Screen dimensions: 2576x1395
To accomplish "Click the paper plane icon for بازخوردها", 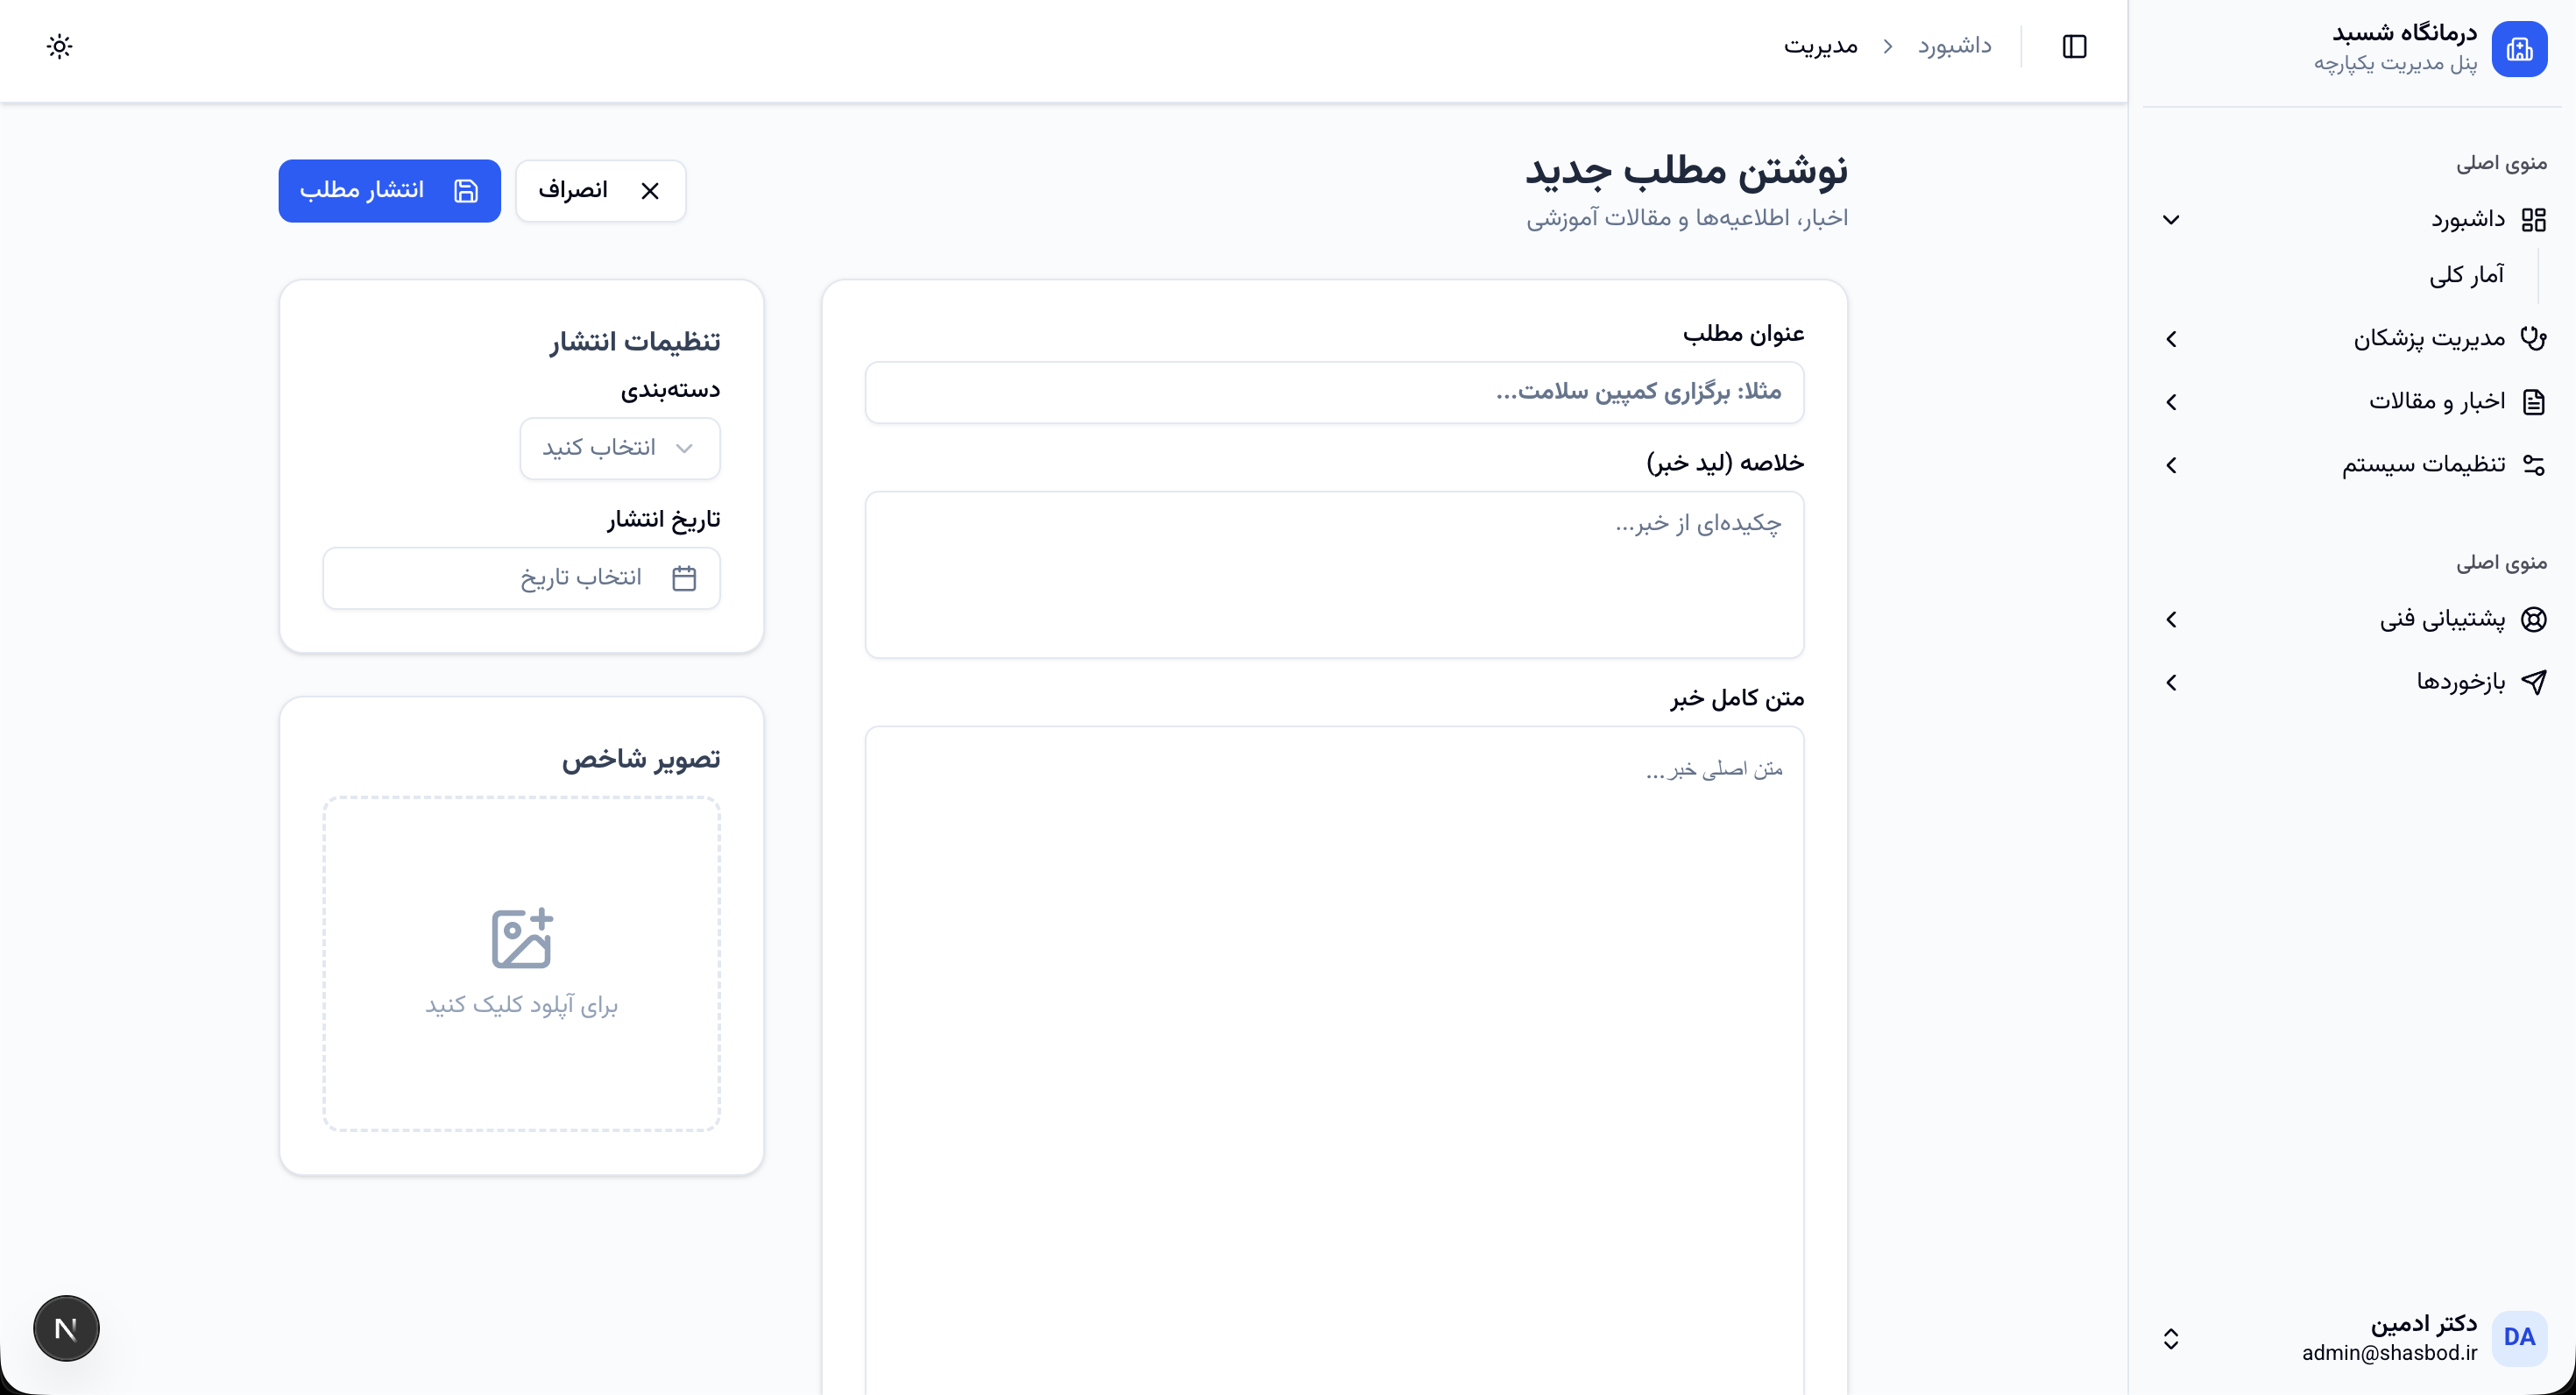I will pos(2533,682).
